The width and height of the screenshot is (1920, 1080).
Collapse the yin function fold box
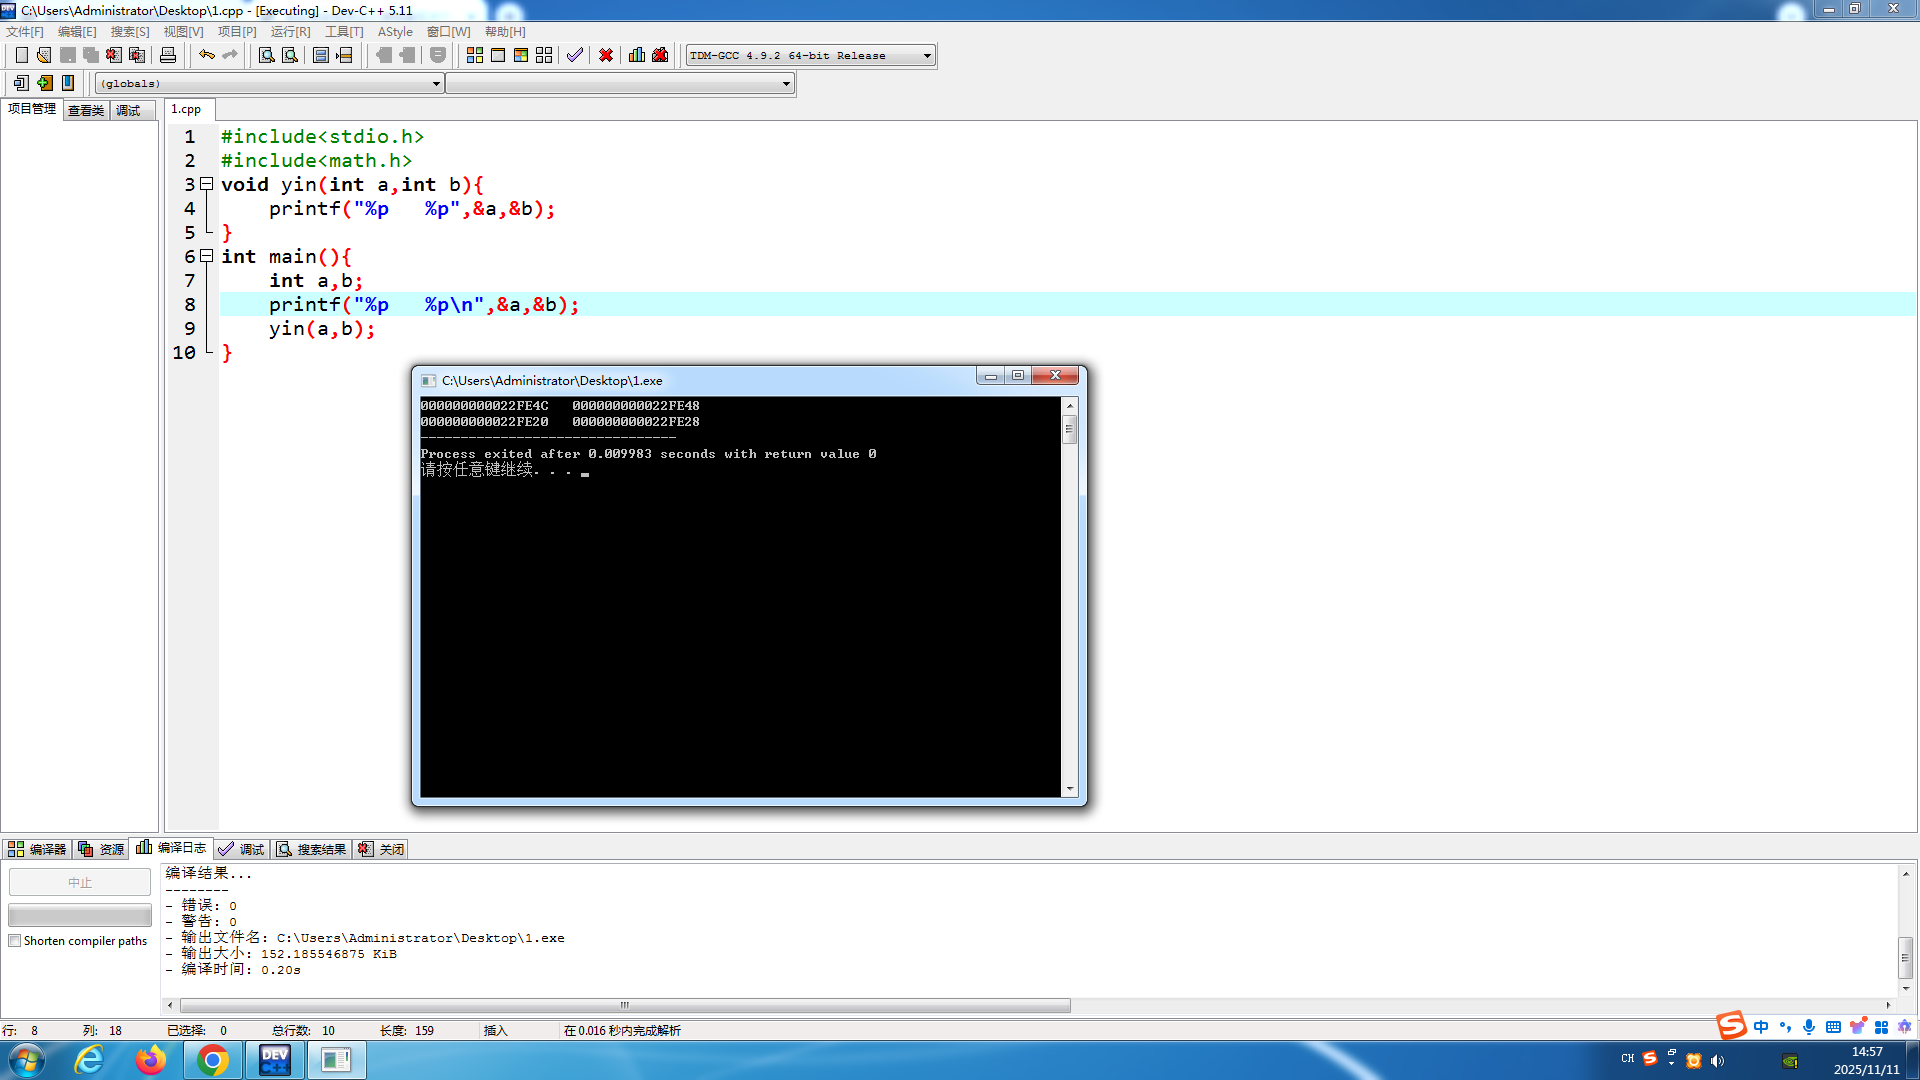tap(206, 184)
